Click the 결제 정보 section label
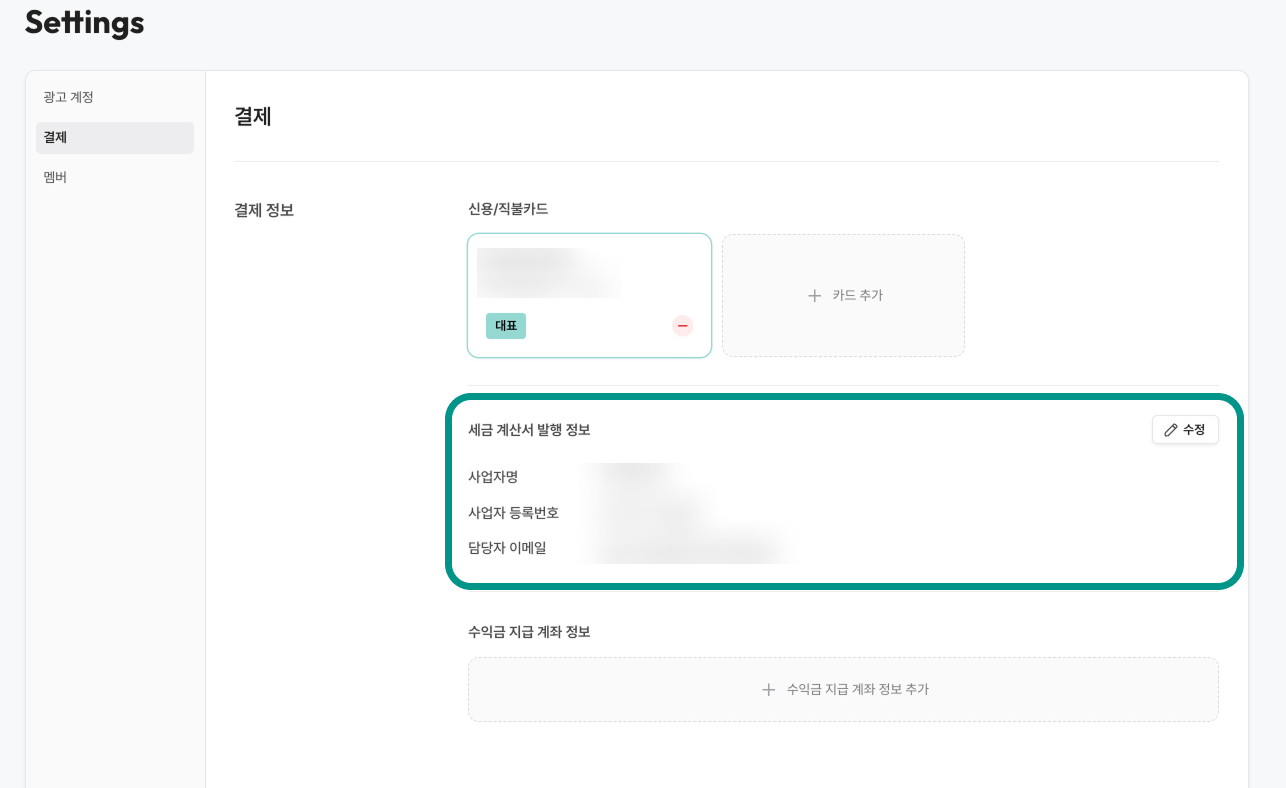Screen dimensions: 1286x788 point(264,210)
